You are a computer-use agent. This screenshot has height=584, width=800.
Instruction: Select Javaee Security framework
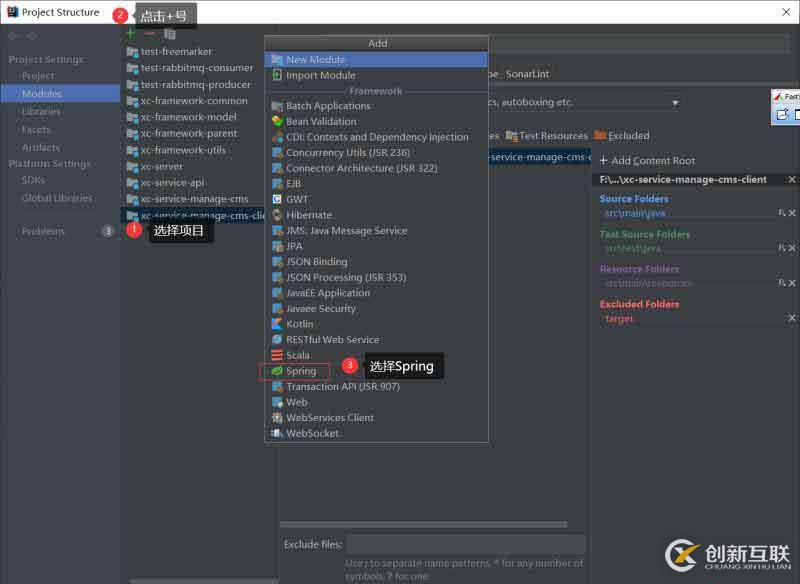pyautogui.click(x=376, y=309)
